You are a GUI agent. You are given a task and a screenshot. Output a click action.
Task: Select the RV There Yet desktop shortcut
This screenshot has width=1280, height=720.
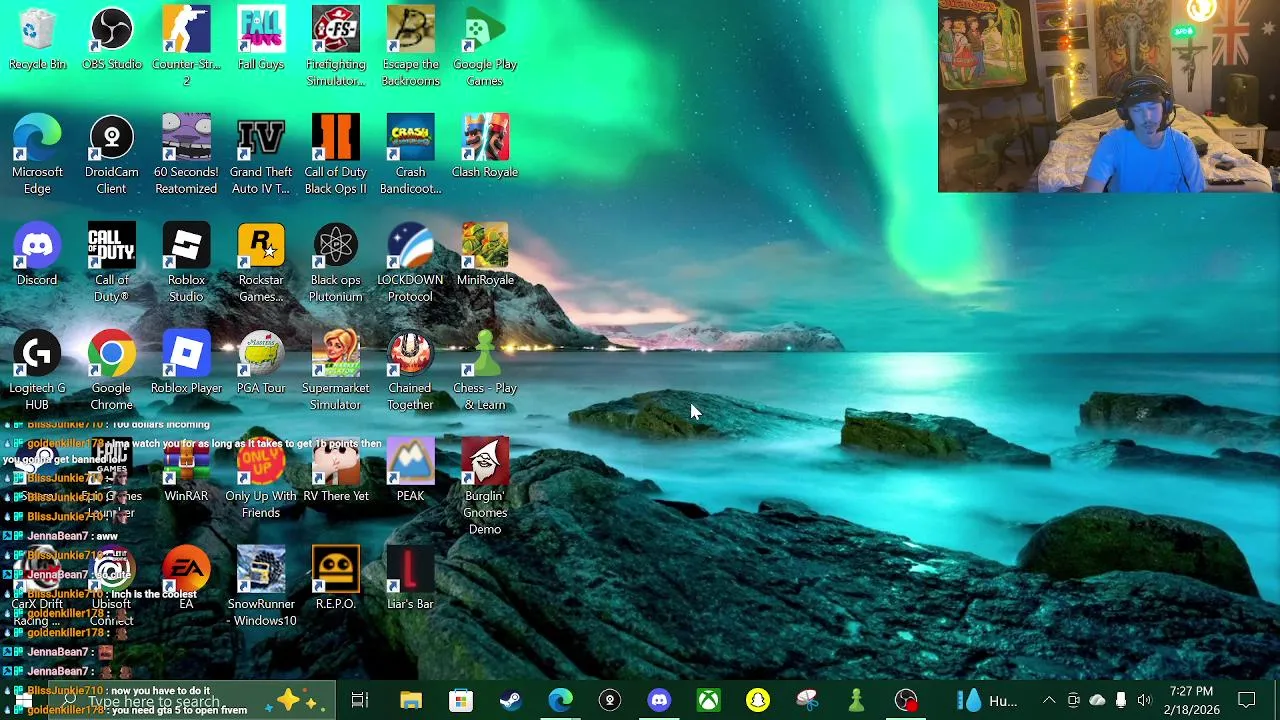click(x=335, y=472)
